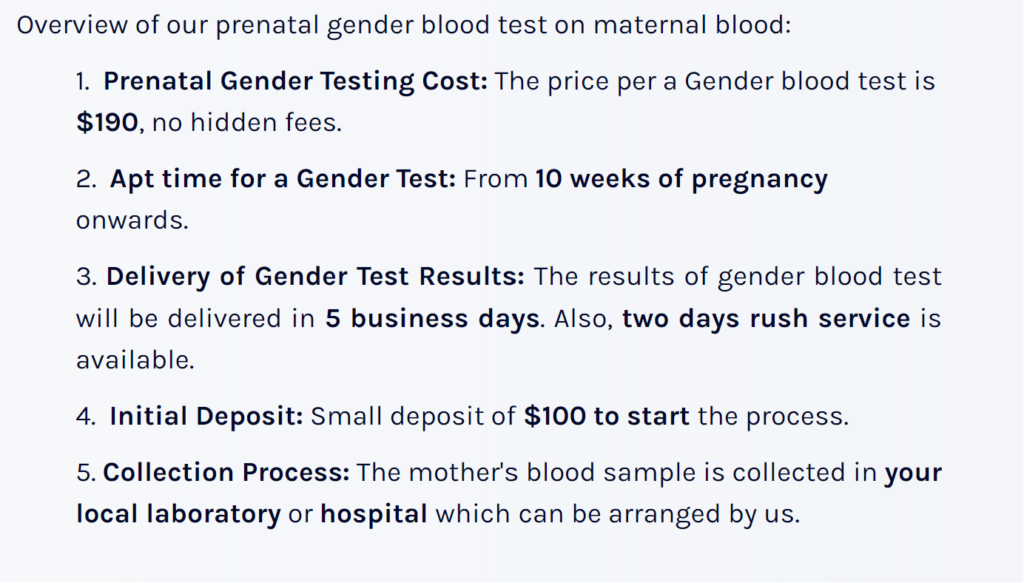The width and height of the screenshot is (1024, 583).
Task: Click the 'Overview of our prenatal gender' intro line
Action: (404, 25)
